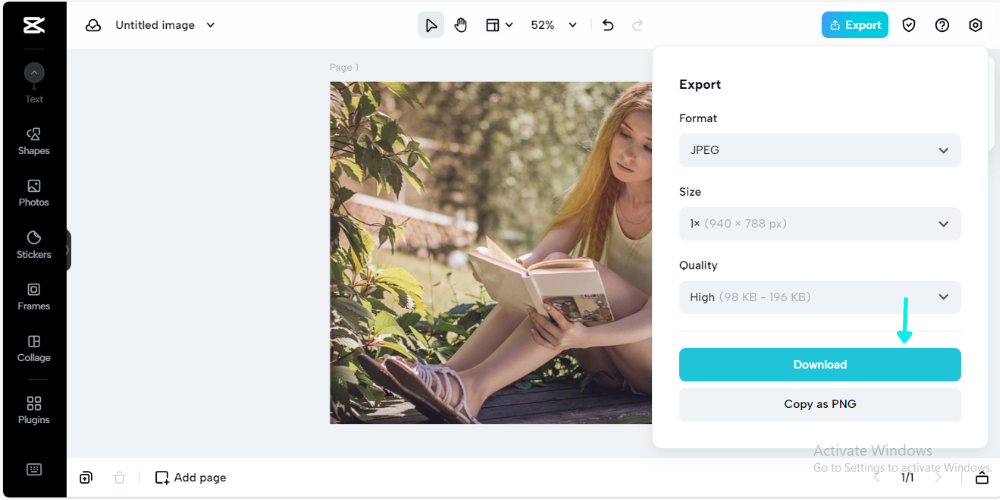
Task: Open the JPEG Format dropdown
Action: tap(820, 151)
